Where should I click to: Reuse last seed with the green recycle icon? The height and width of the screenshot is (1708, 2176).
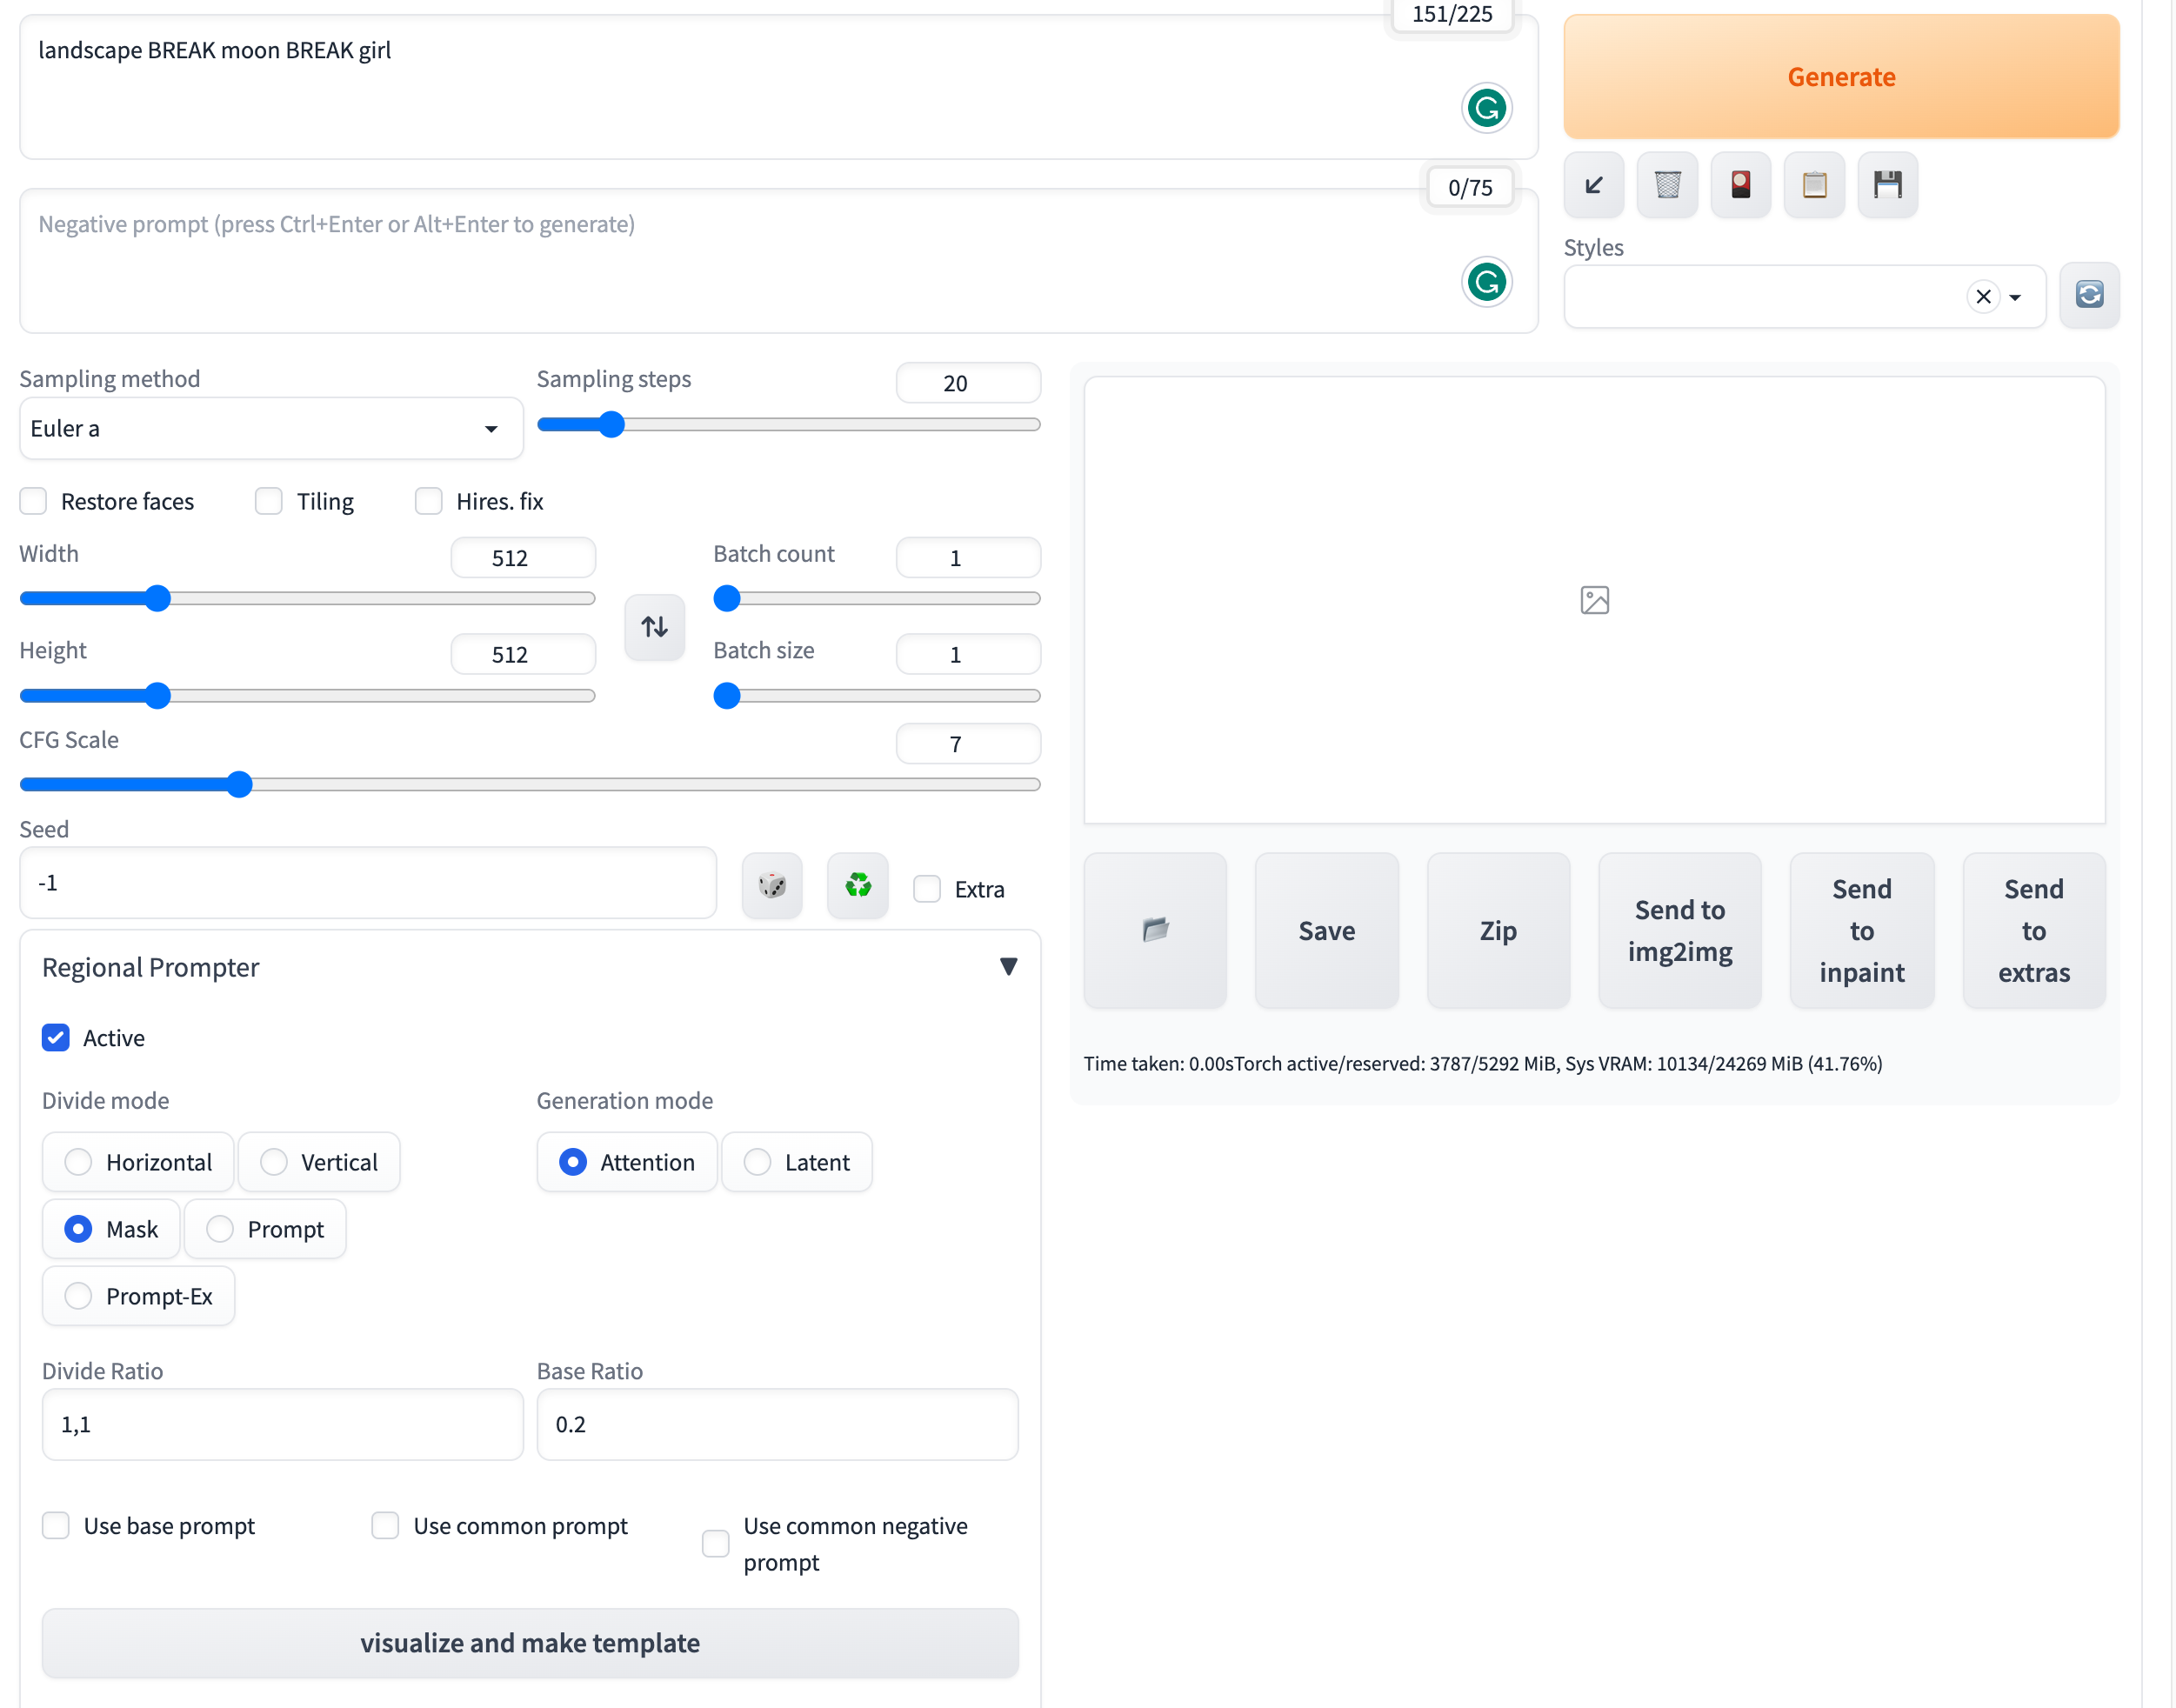(x=858, y=886)
